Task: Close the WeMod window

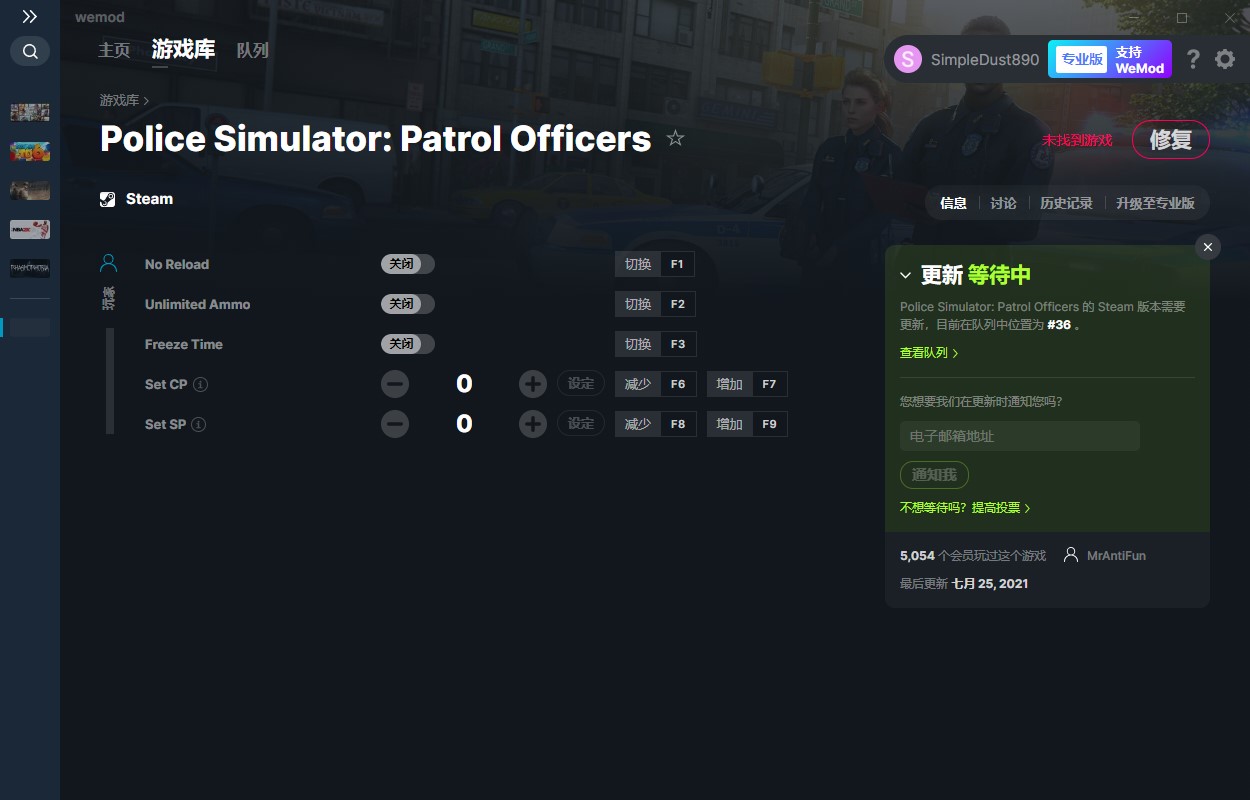Action: [1229, 18]
